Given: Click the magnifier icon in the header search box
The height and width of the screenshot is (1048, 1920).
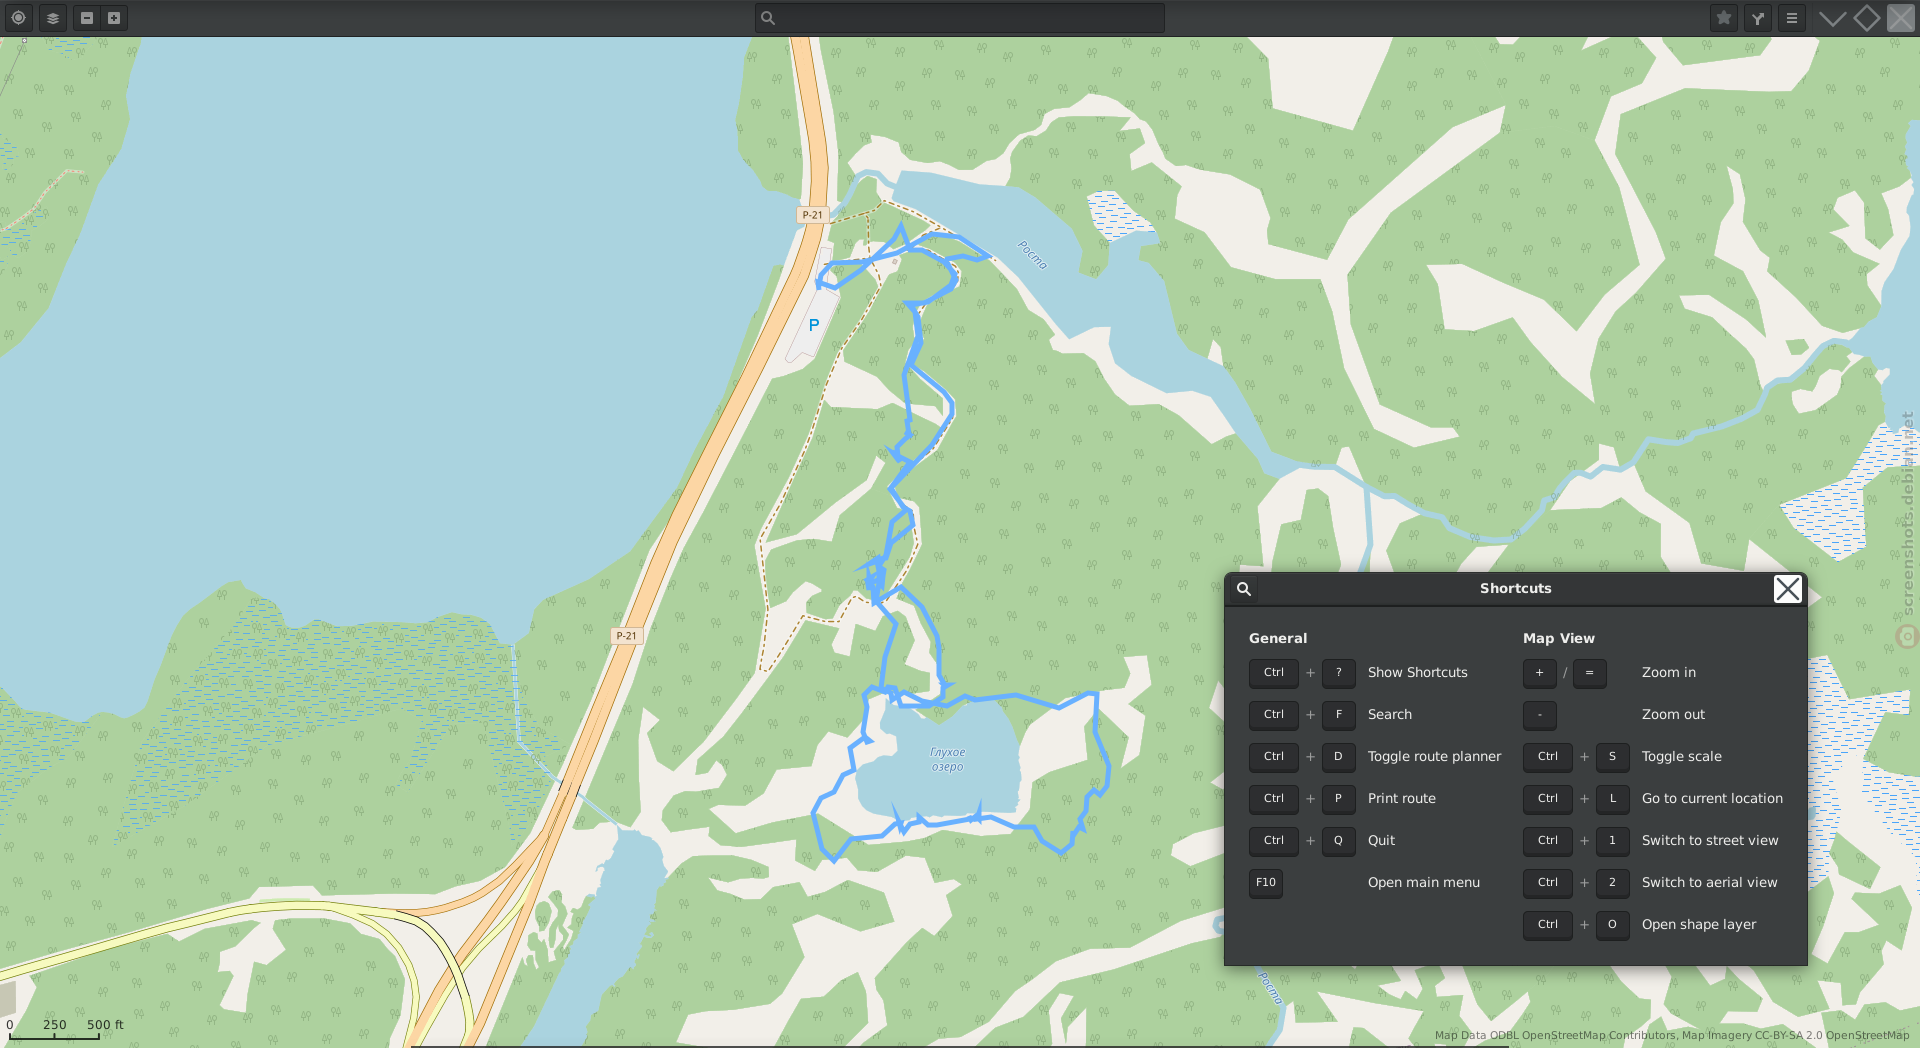Looking at the screenshot, I should (768, 18).
